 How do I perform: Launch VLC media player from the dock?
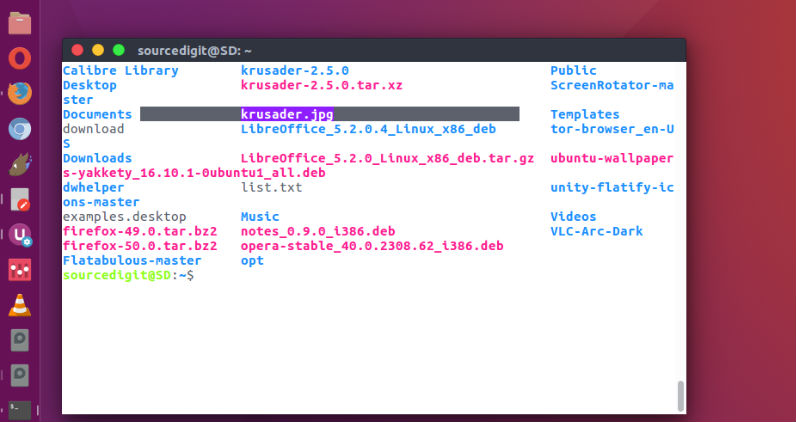coord(20,305)
